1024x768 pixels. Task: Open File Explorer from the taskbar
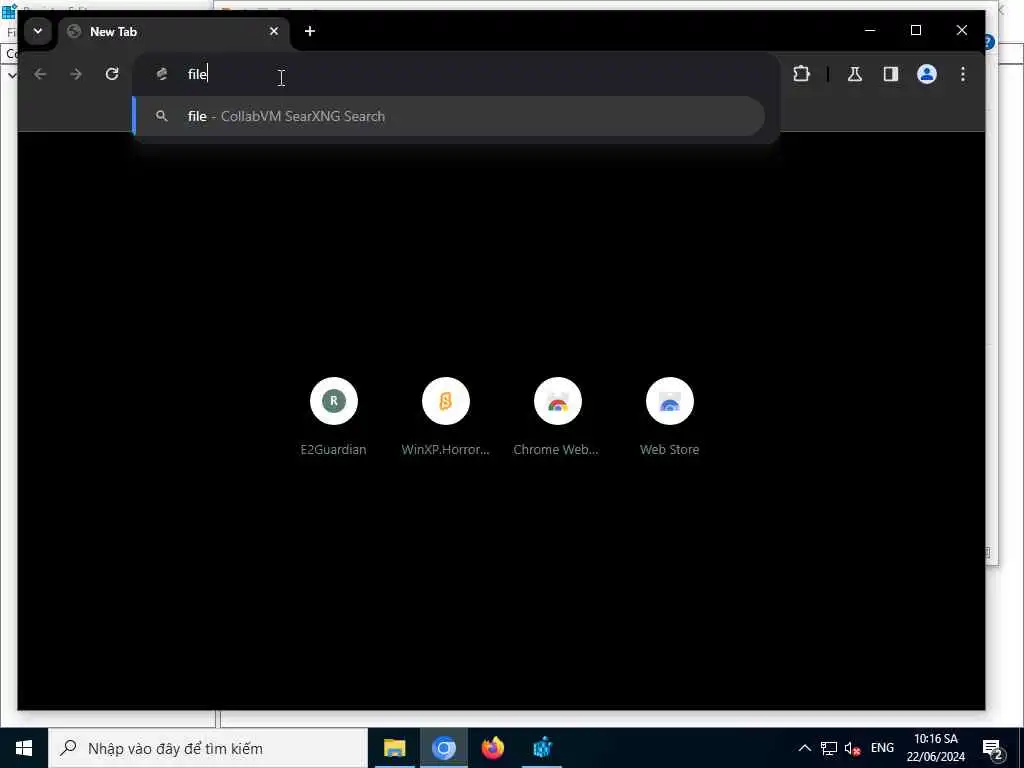pos(394,748)
